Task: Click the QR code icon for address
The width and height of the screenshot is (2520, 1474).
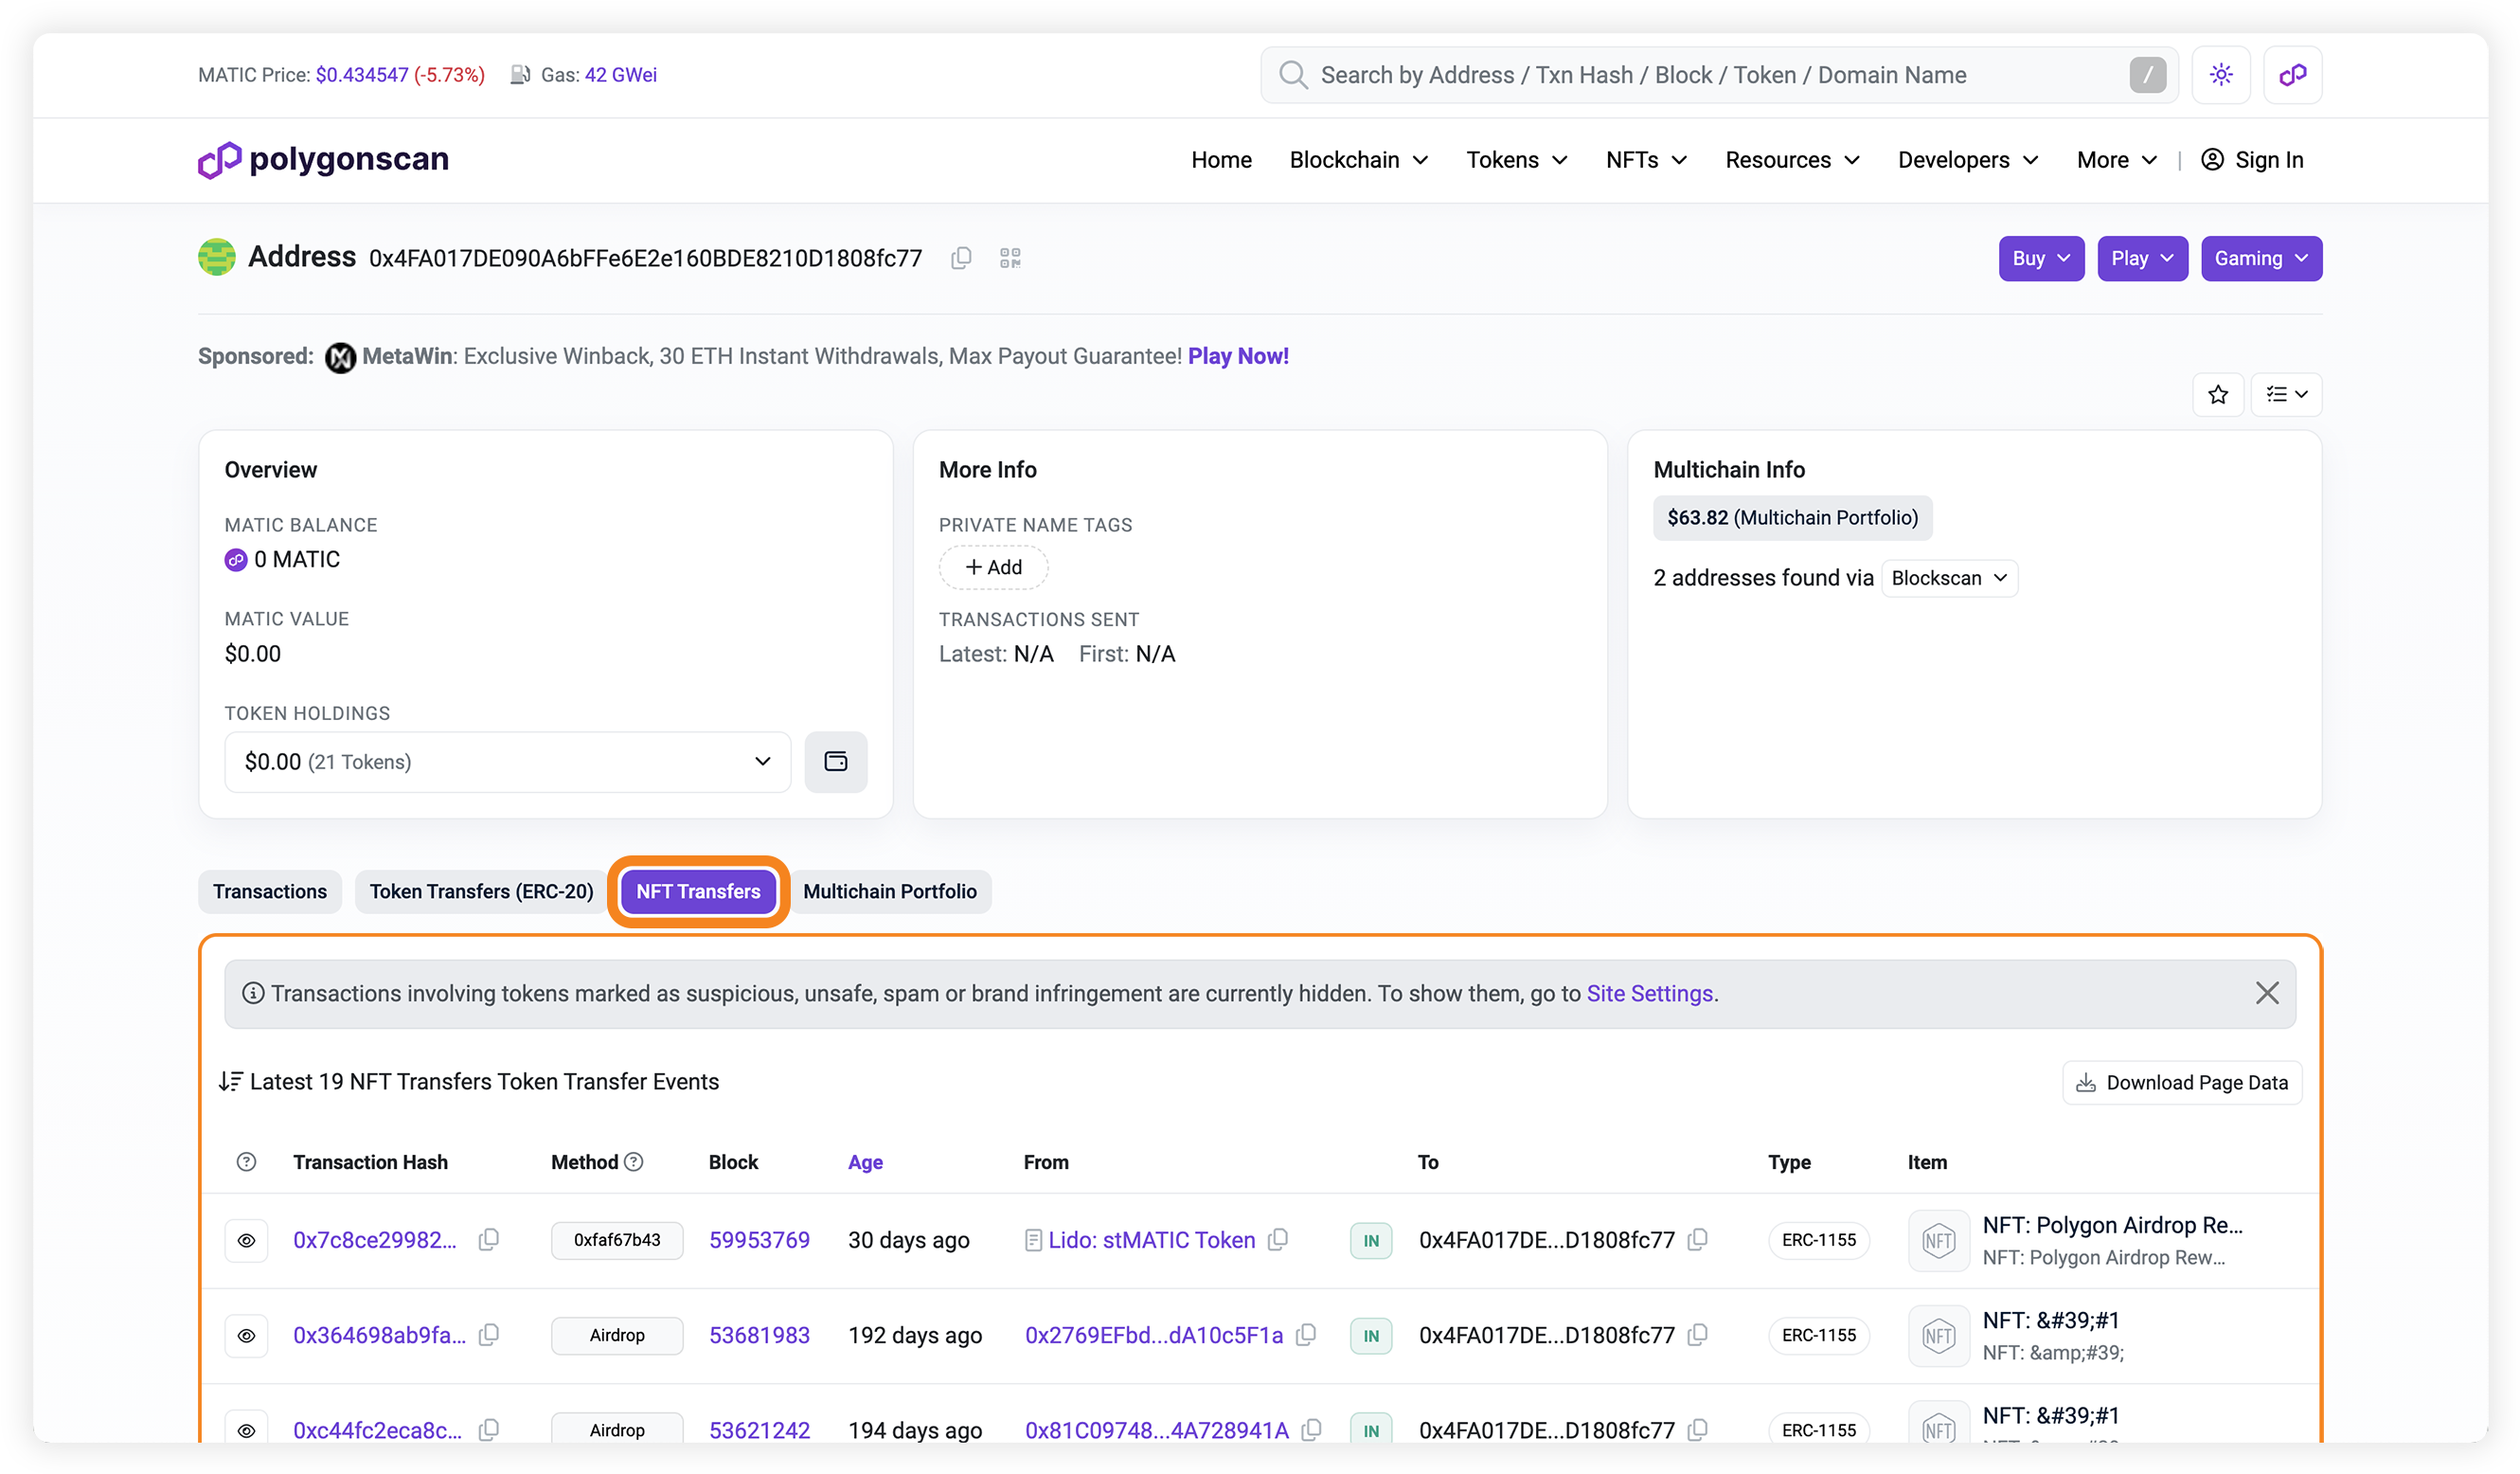Action: tap(1010, 258)
